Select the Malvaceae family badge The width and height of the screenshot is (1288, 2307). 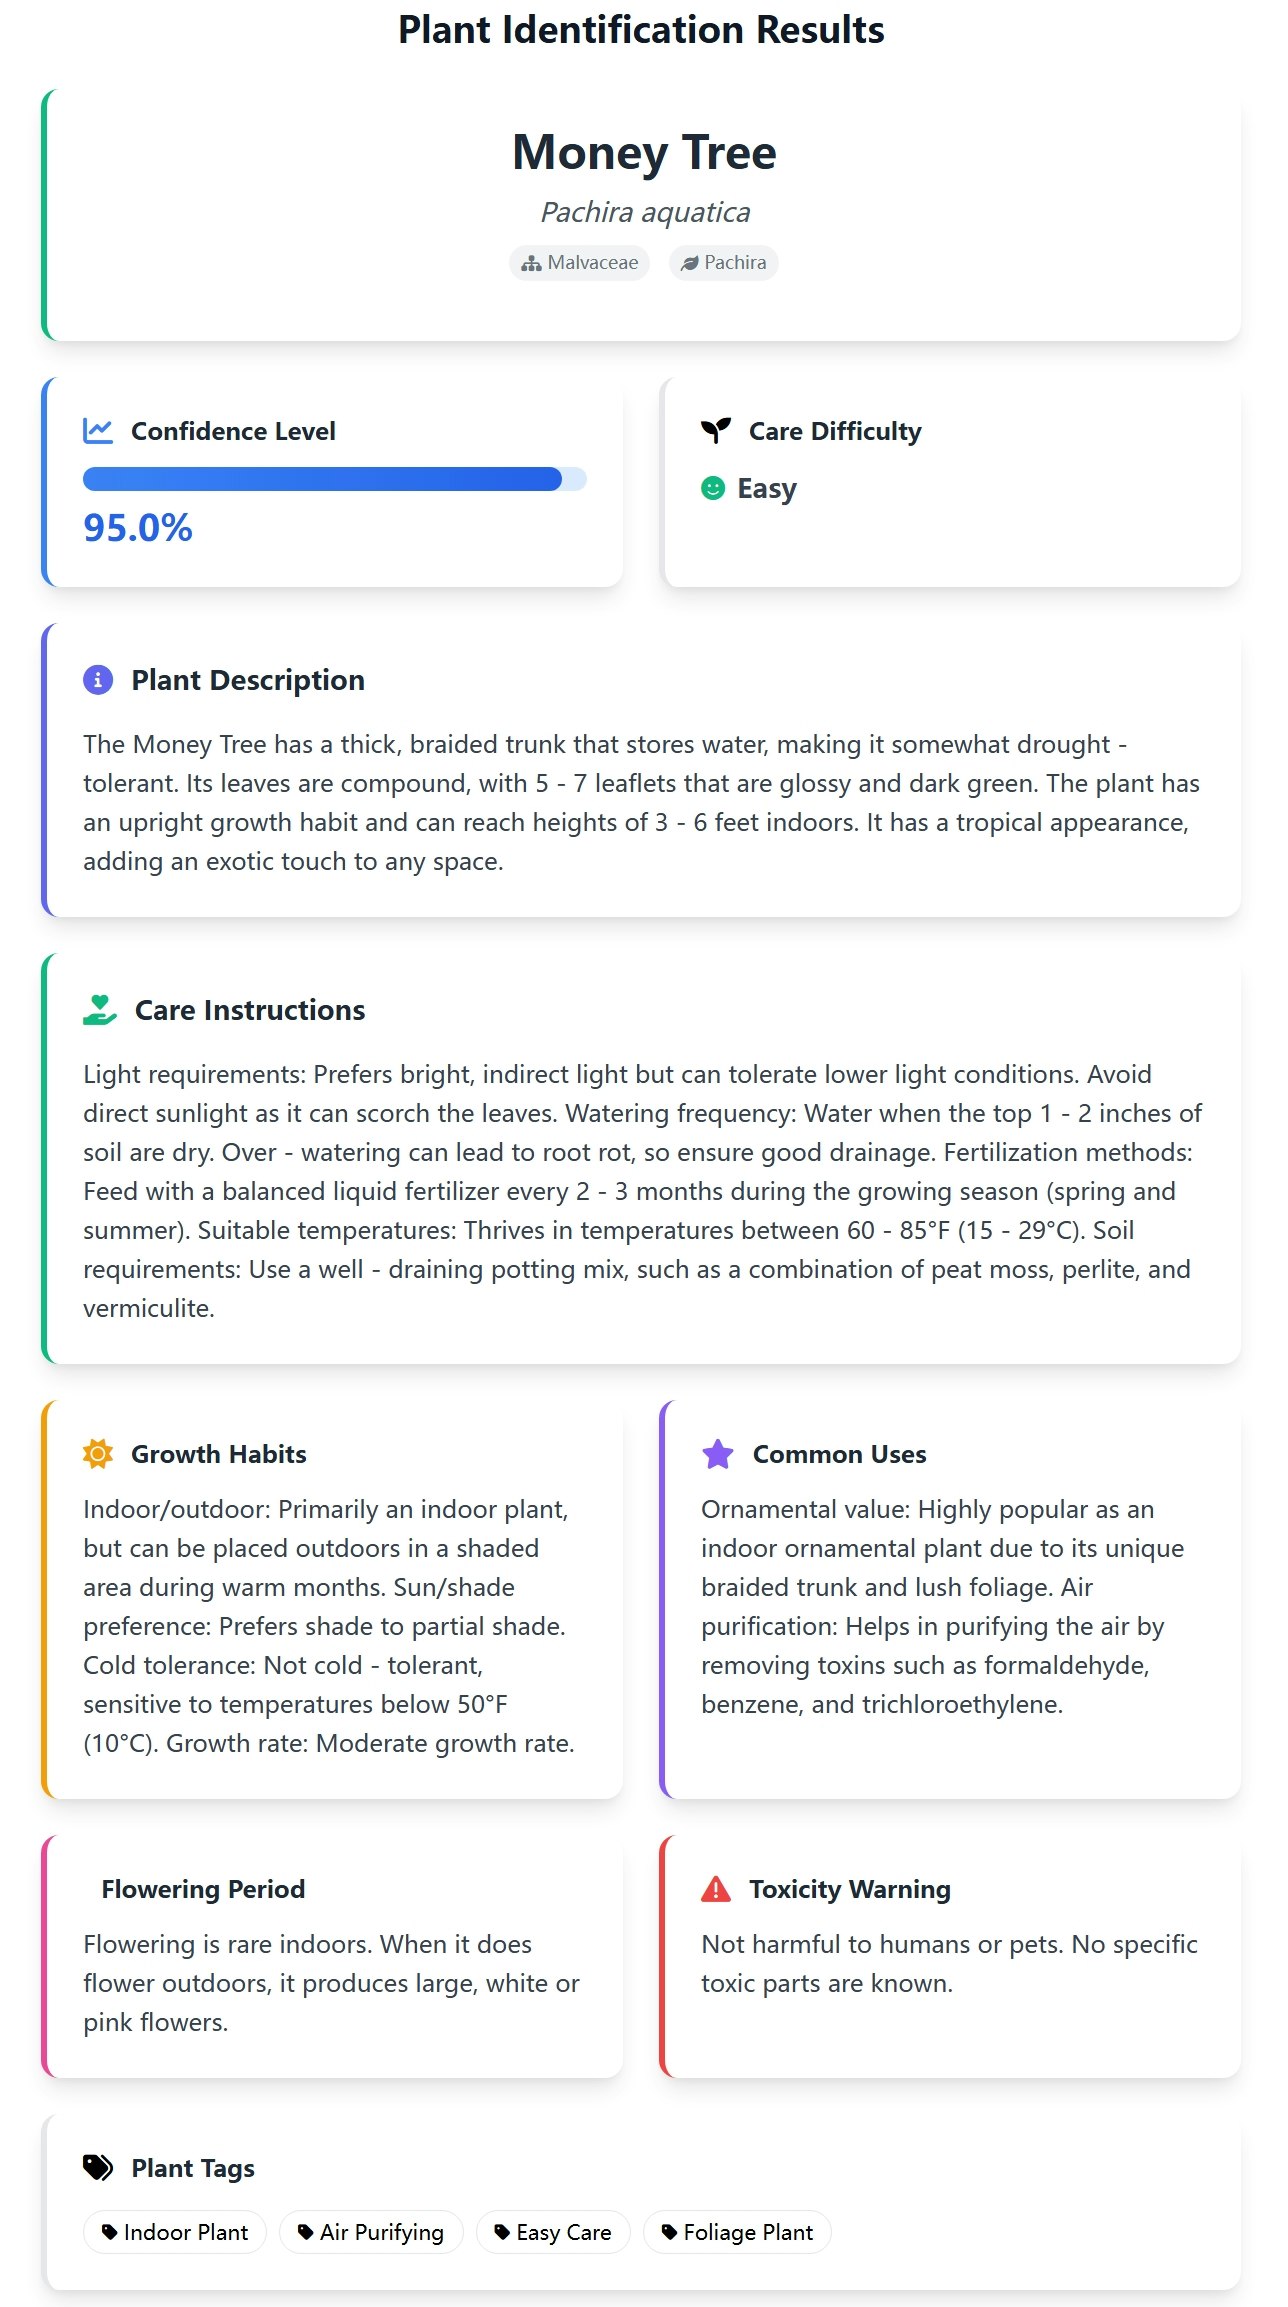(x=580, y=263)
